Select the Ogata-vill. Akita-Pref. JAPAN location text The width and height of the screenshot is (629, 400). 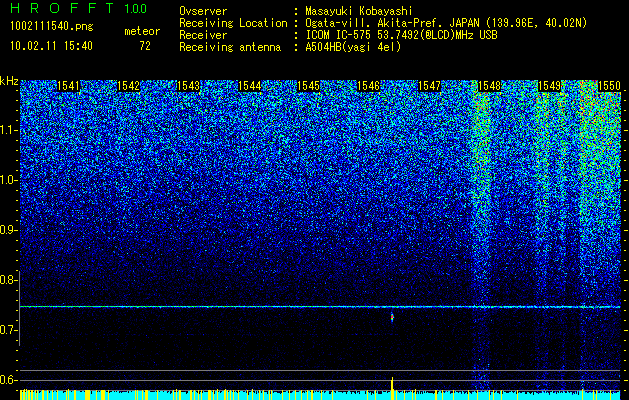click(x=446, y=23)
